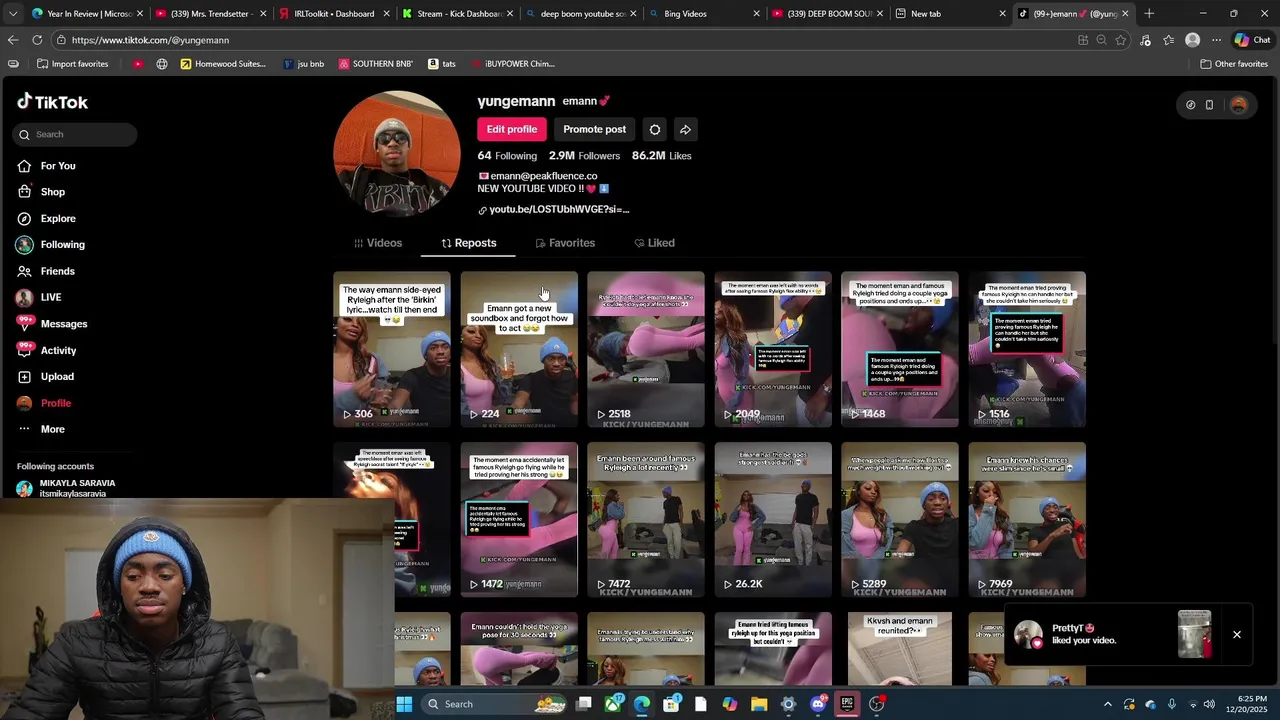Open profile settings gear icon
The width and height of the screenshot is (1280, 720).
[x=655, y=129]
